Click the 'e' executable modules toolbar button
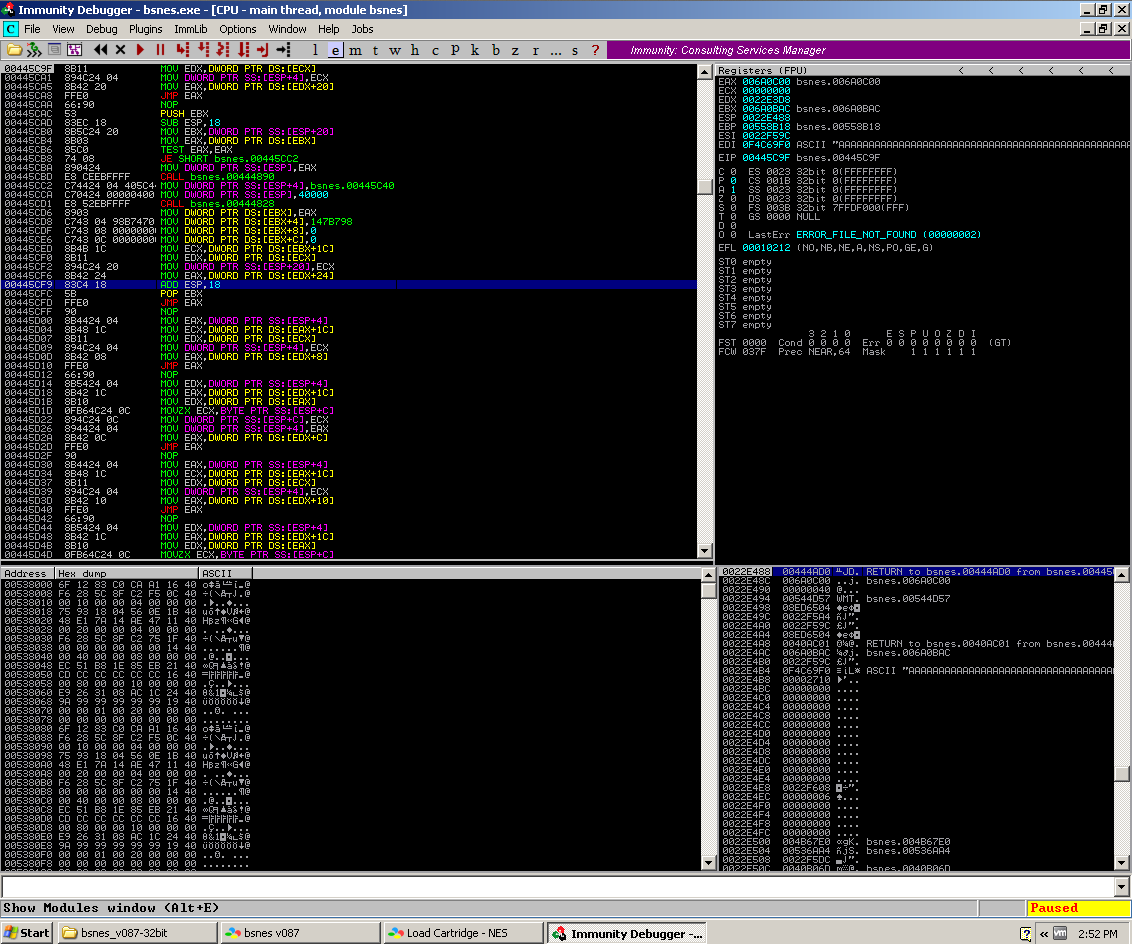Image resolution: width=1132 pixels, height=944 pixels. click(336, 50)
